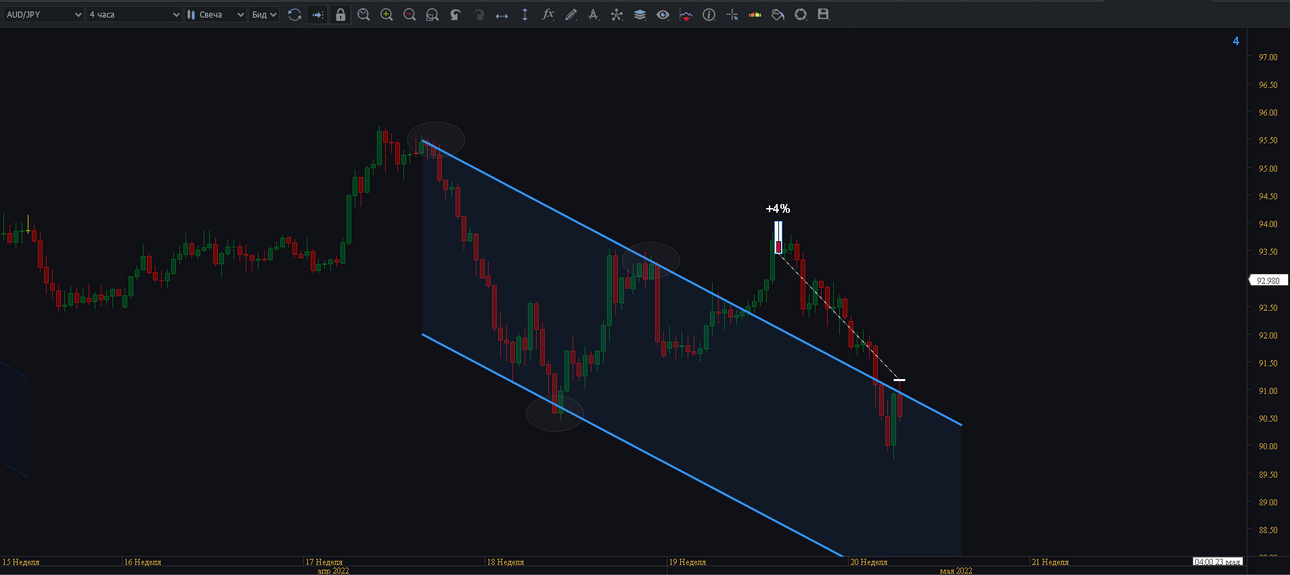
Task: Click the zoom to area magnifier icon
Action: click(x=432, y=15)
